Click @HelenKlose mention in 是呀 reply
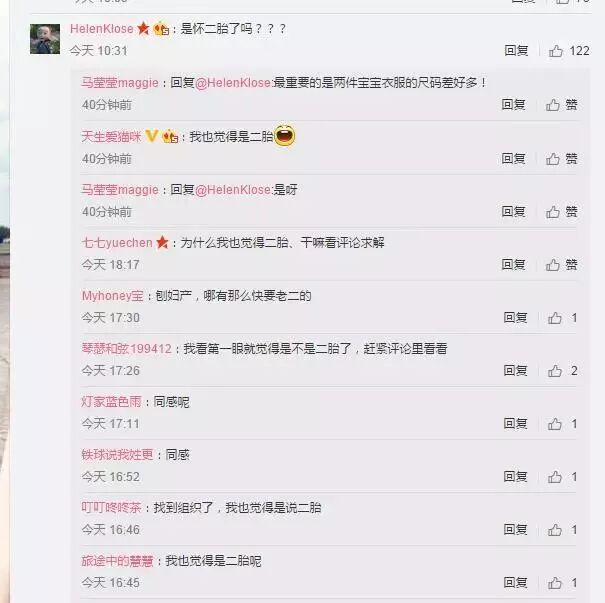The height and width of the screenshot is (603, 605). (233, 190)
